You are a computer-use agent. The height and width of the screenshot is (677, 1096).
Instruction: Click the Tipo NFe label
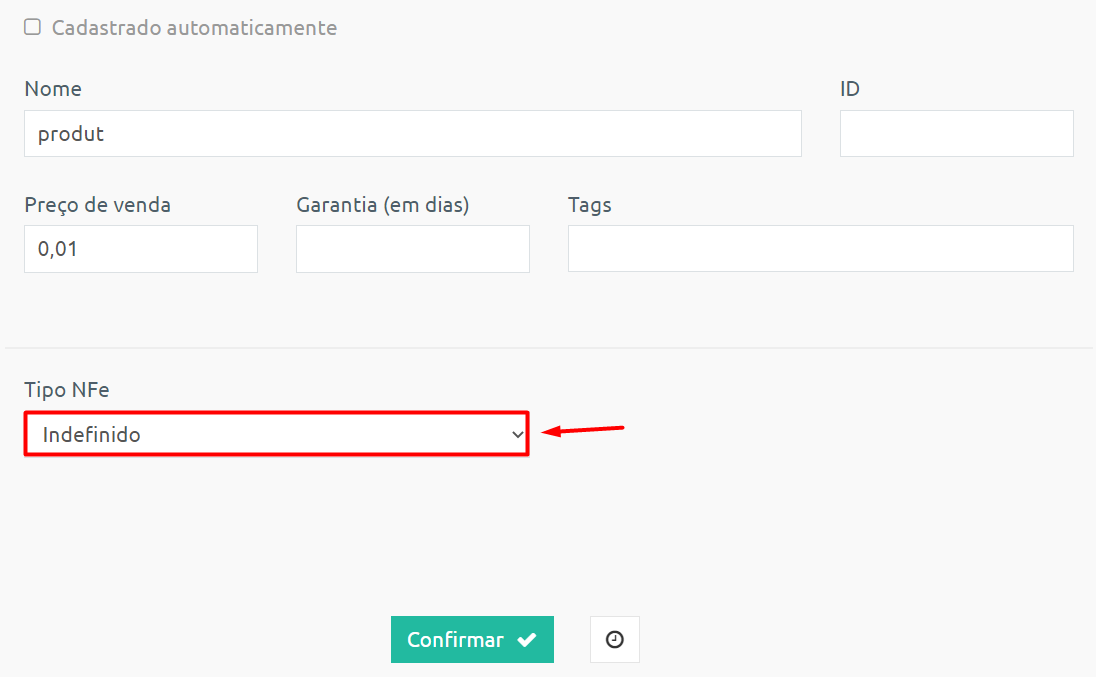click(66, 390)
